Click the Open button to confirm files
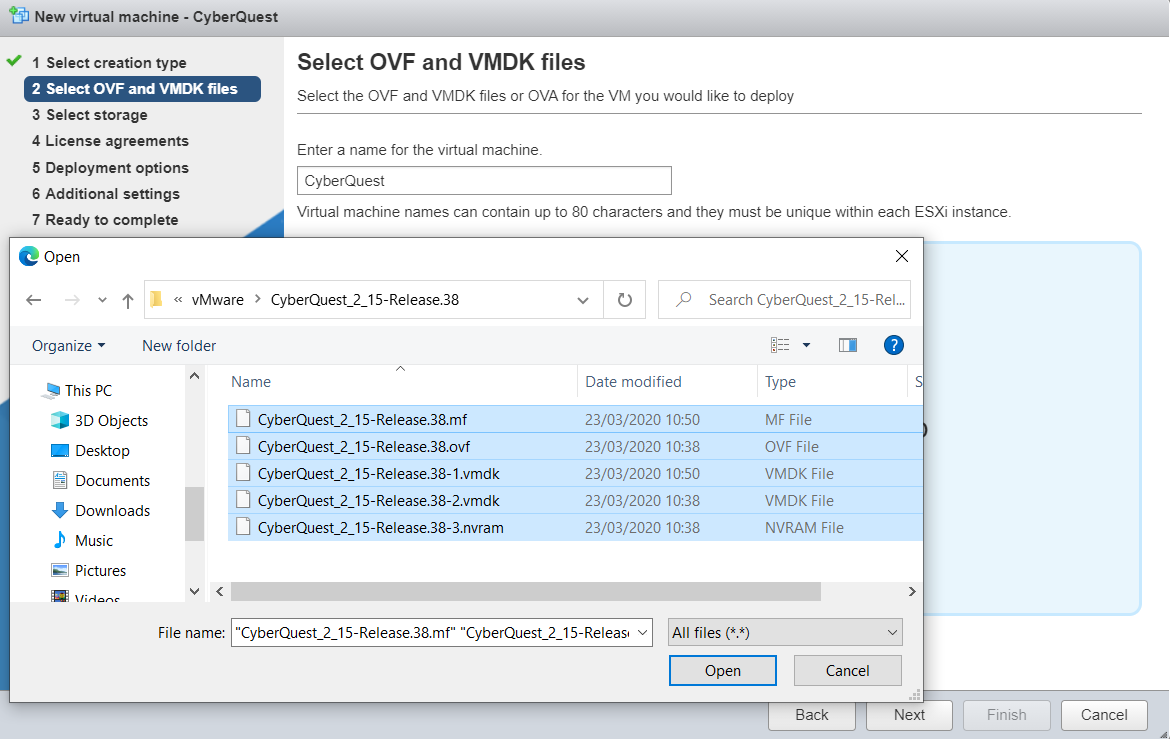 [722, 670]
